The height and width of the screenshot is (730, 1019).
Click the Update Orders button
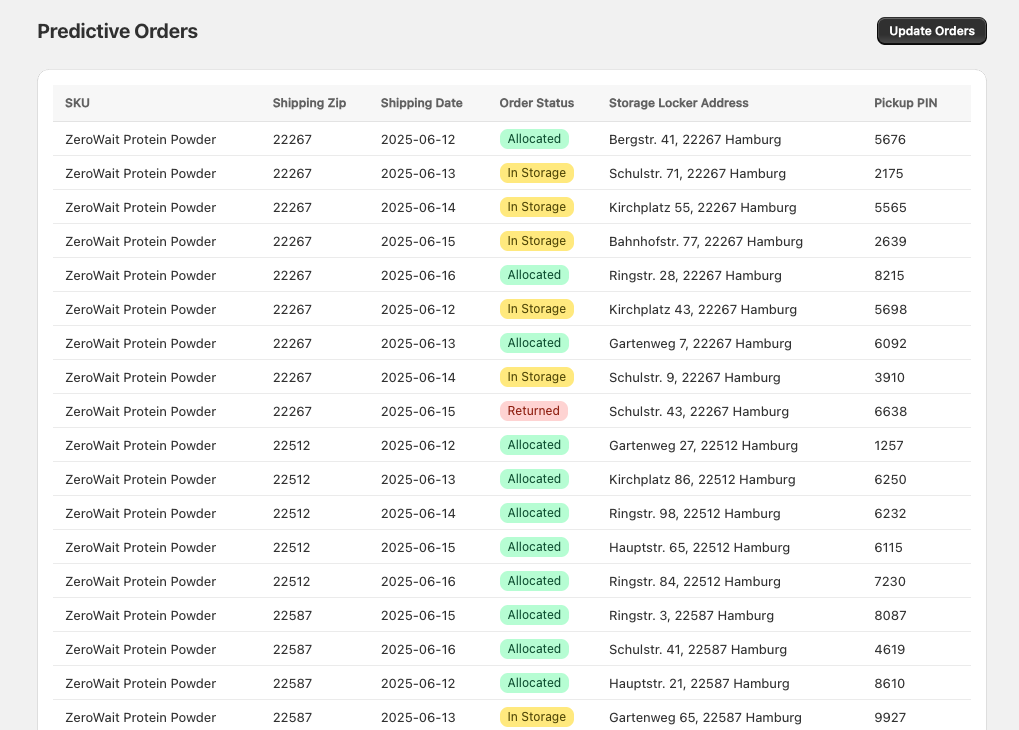pos(931,31)
